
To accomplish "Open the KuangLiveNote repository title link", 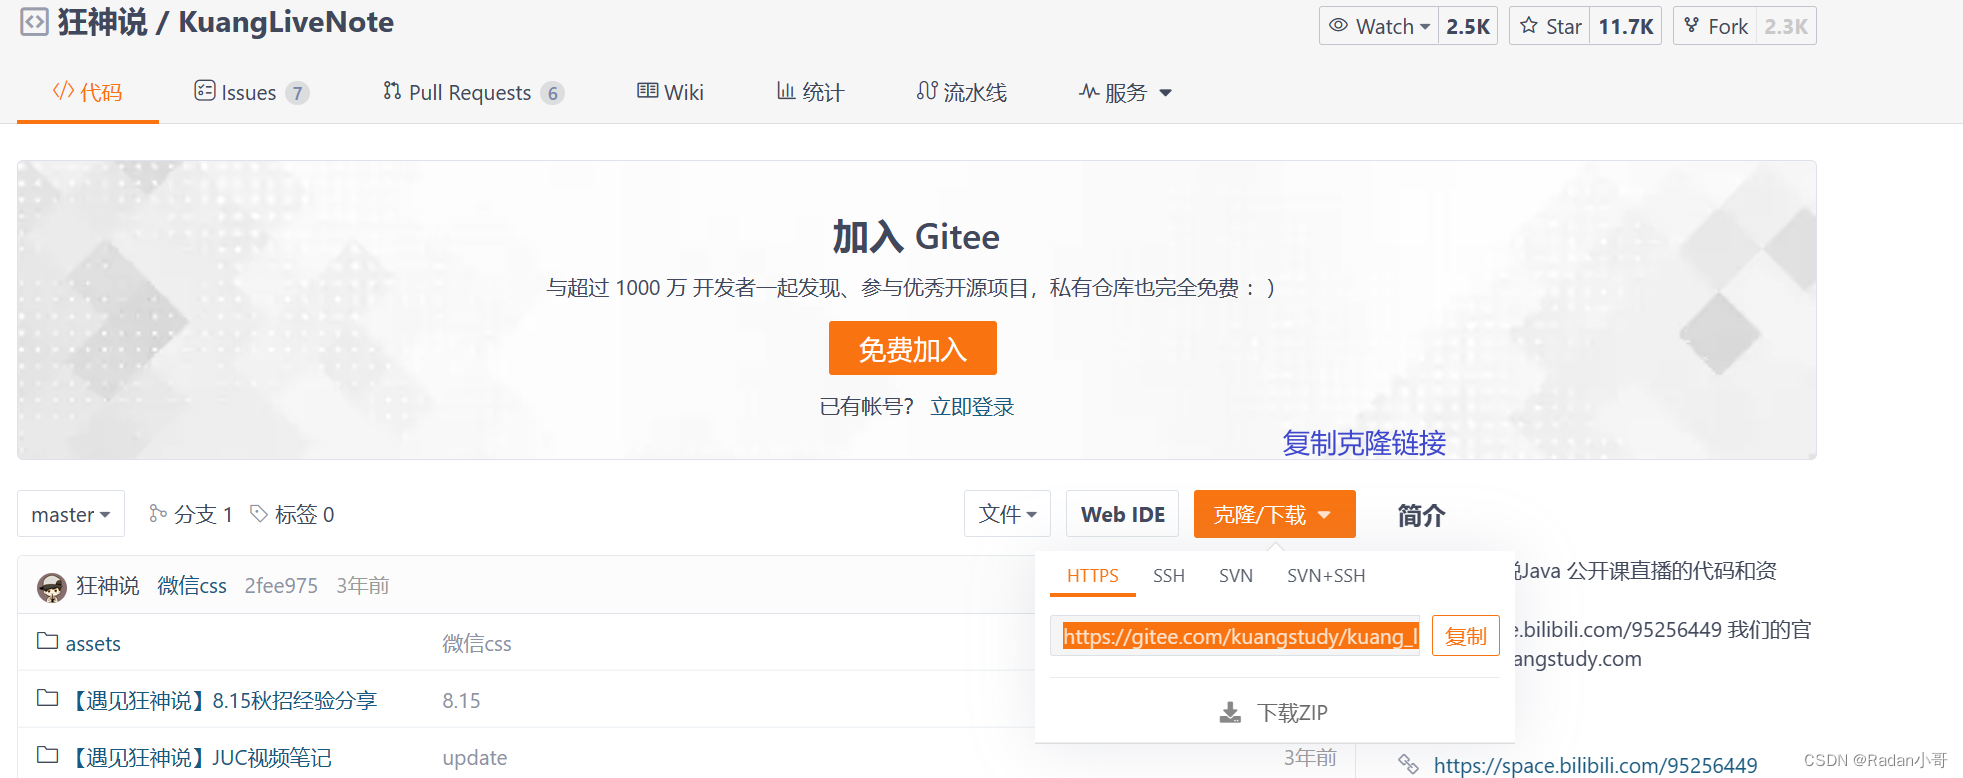I will [x=286, y=22].
